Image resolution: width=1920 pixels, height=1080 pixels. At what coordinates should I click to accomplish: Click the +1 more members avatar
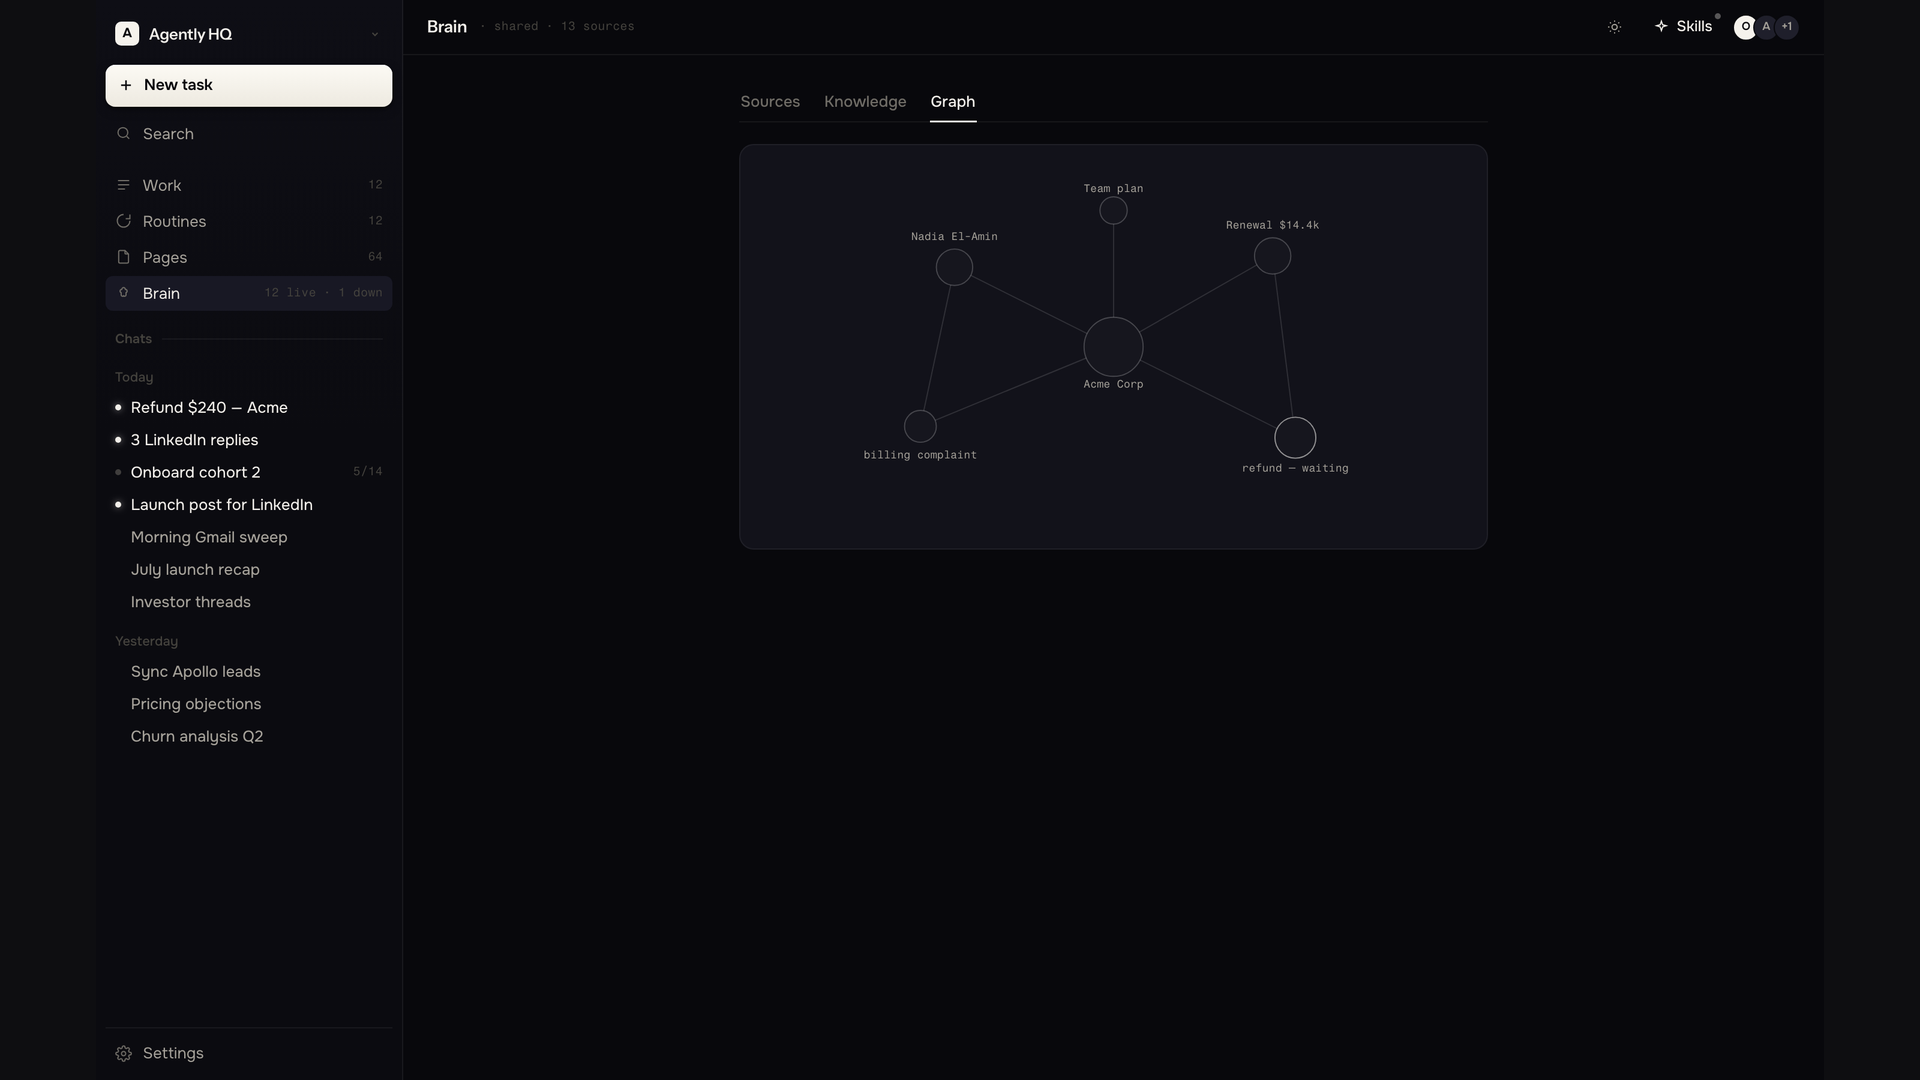point(1787,27)
